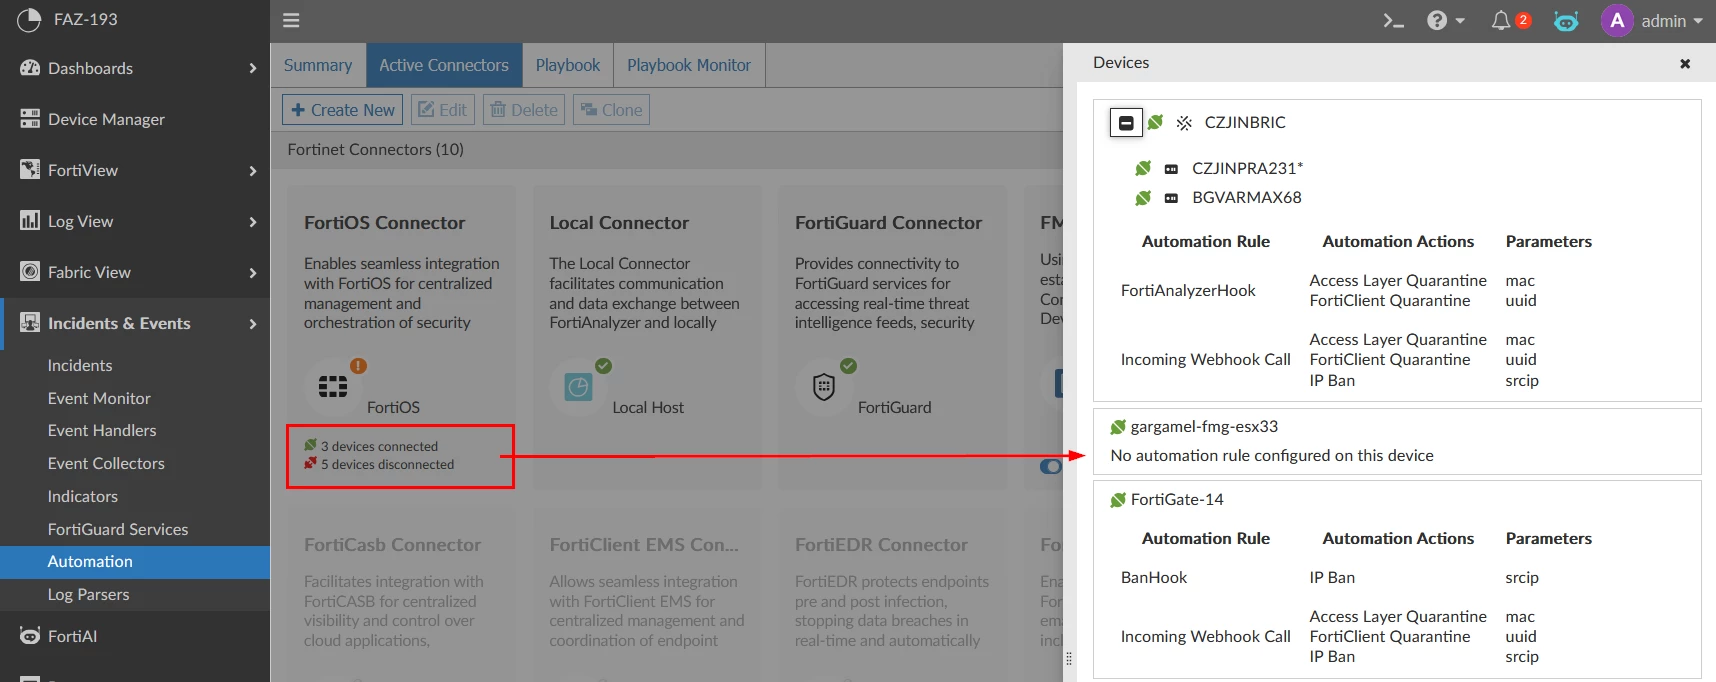Switch to the Playbook Monitor tab
1716x682 pixels.
click(689, 65)
